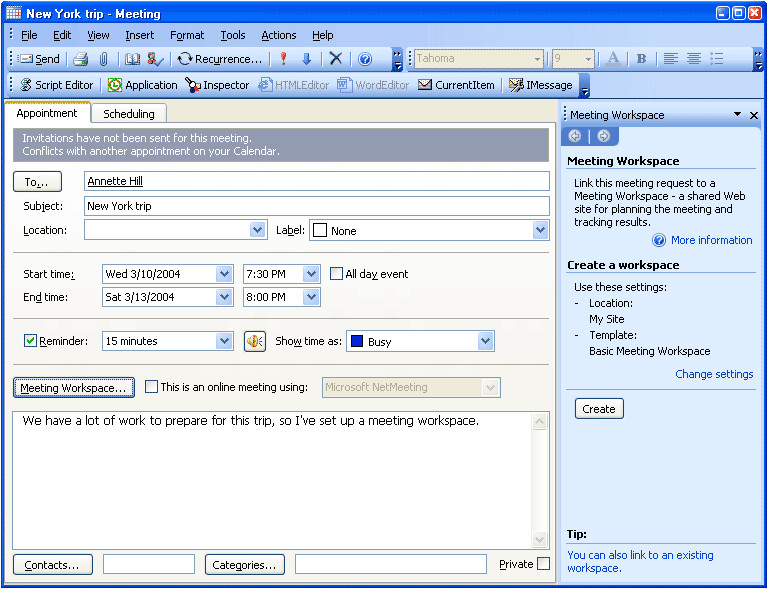This screenshot has height=589, width=768.
Task: Open the Address Book icon
Action: pyautogui.click(x=132, y=59)
